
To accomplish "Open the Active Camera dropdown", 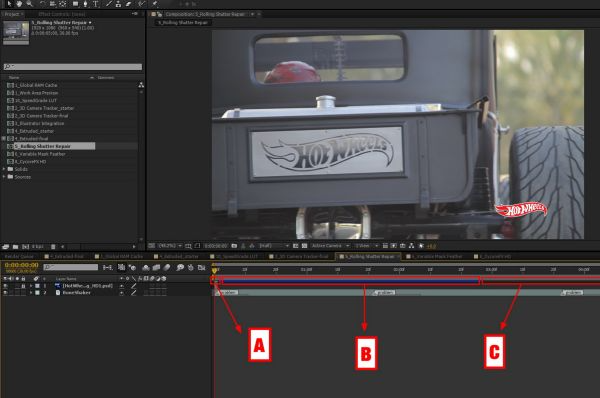I will click(331, 246).
